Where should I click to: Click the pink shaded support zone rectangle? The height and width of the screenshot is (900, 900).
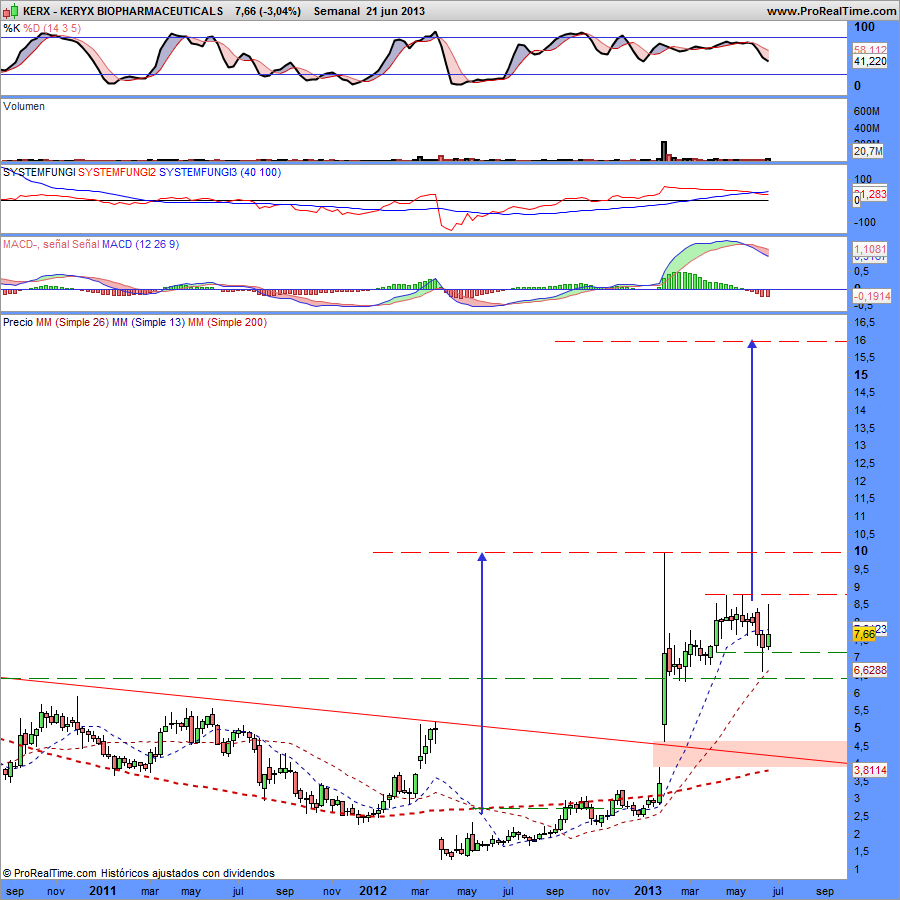750,754
